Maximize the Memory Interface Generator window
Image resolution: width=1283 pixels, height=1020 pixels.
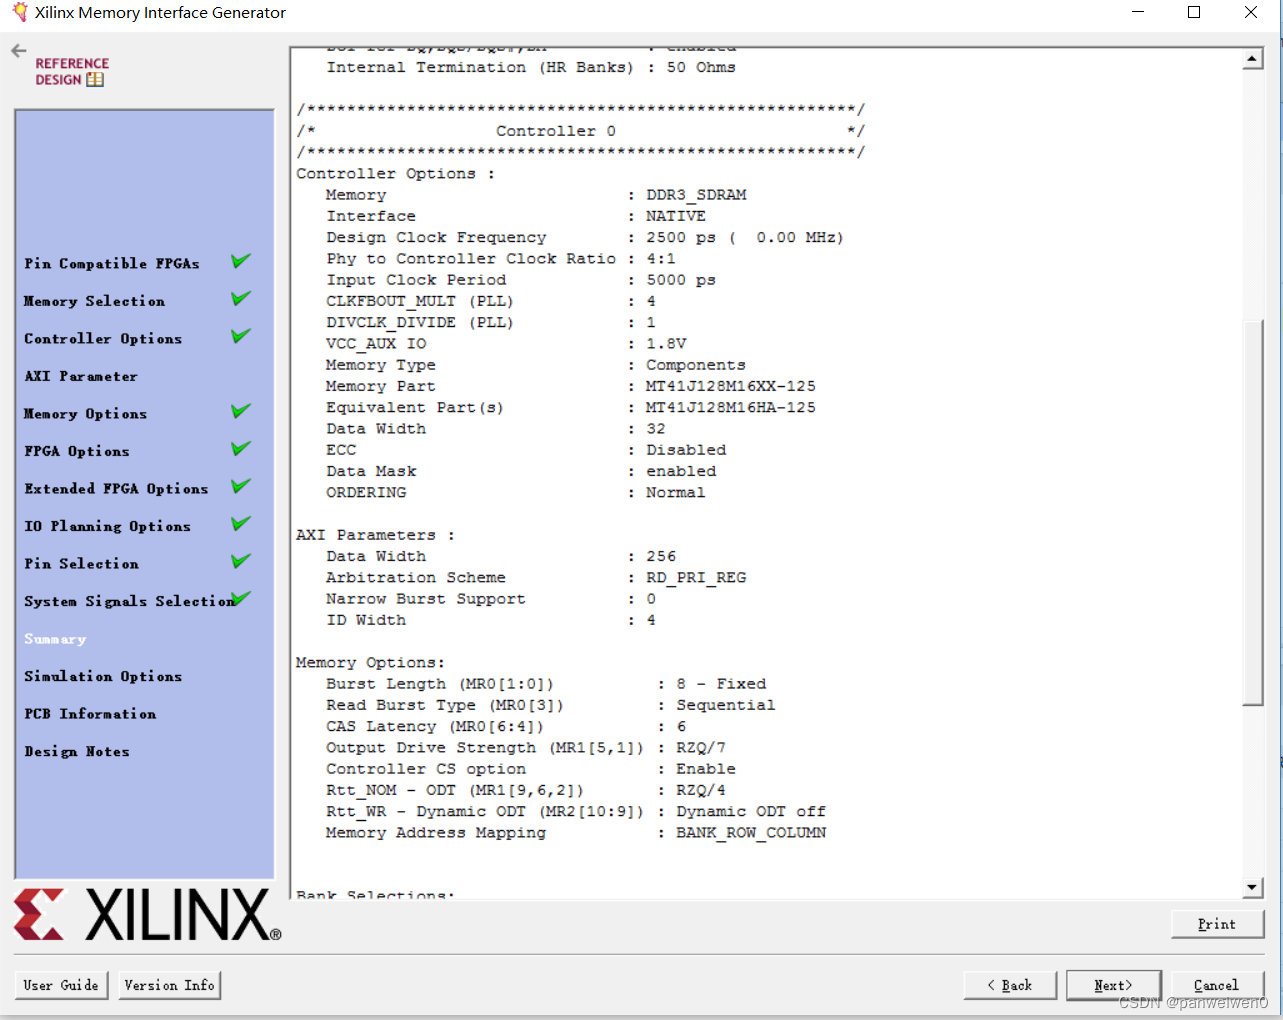click(x=1194, y=12)
